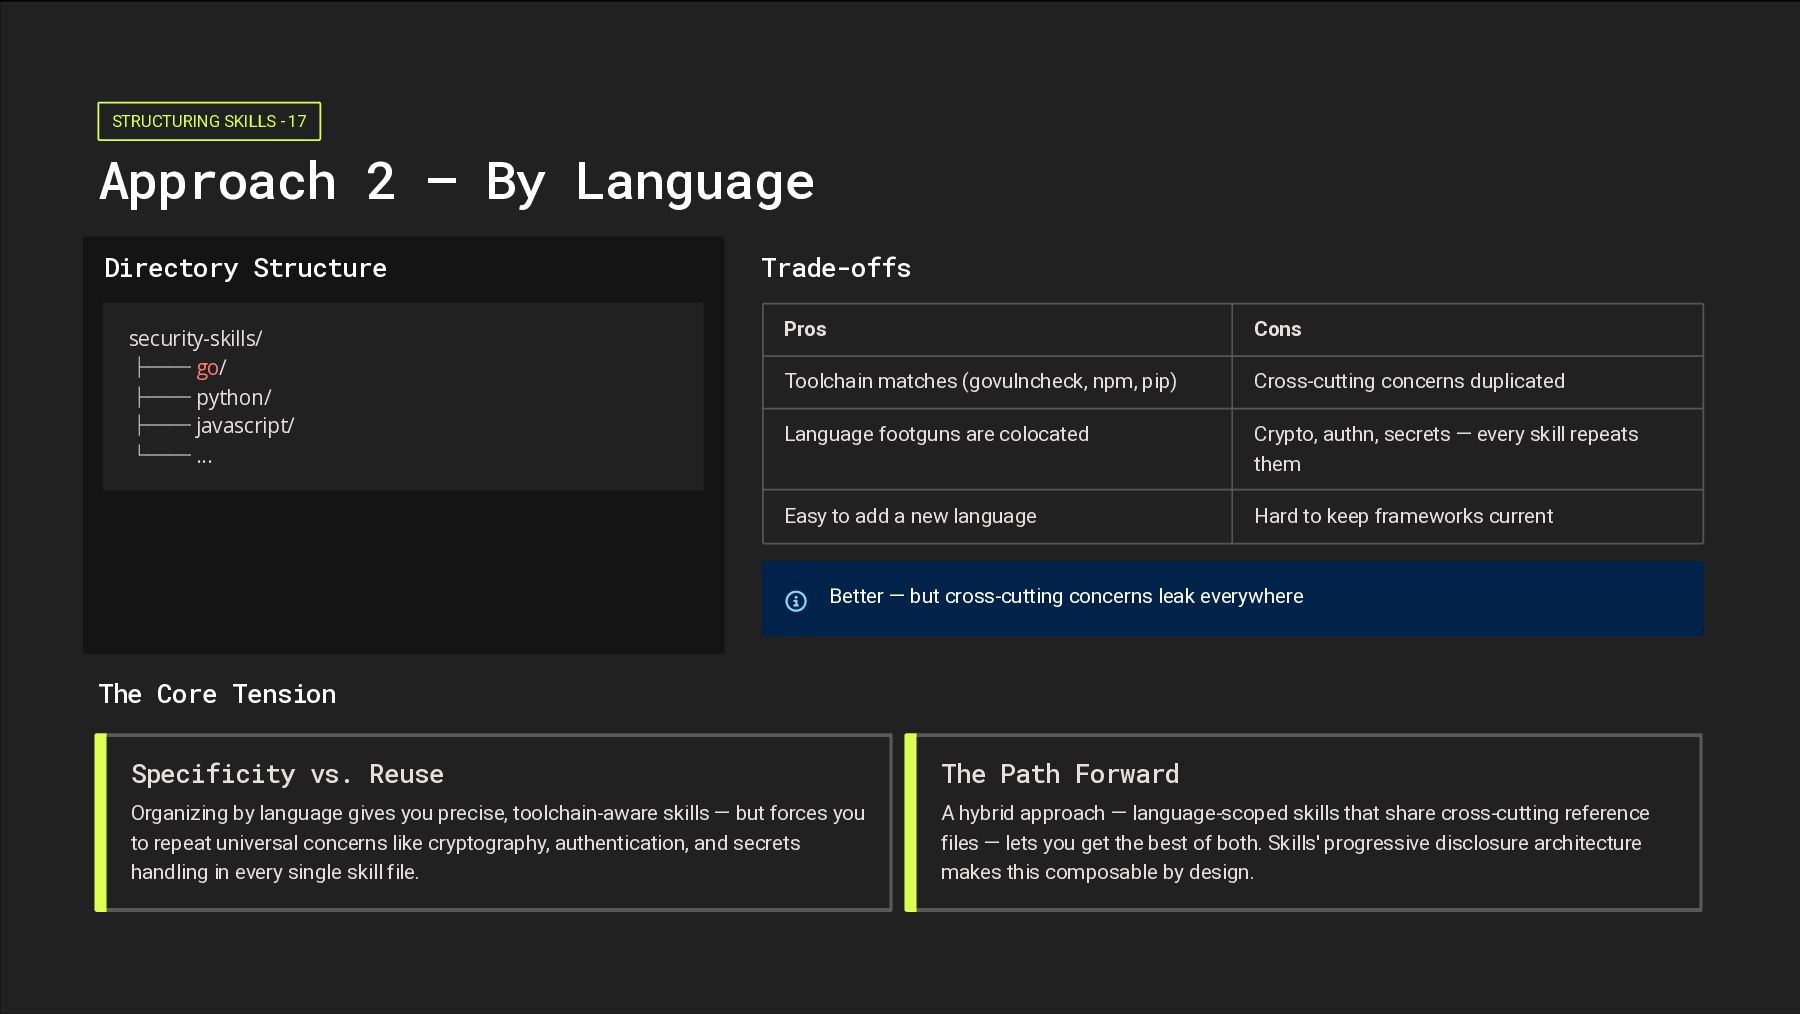Click the Pros column header
Image resolution: width=1800 pixels, height=1014 pixels.
click(805, 329)
